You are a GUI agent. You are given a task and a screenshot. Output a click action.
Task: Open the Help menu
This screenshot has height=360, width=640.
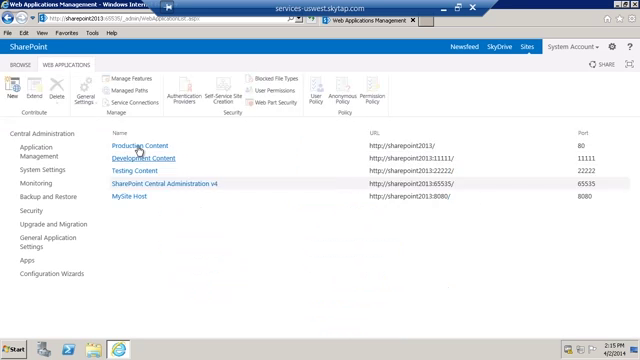111,33
